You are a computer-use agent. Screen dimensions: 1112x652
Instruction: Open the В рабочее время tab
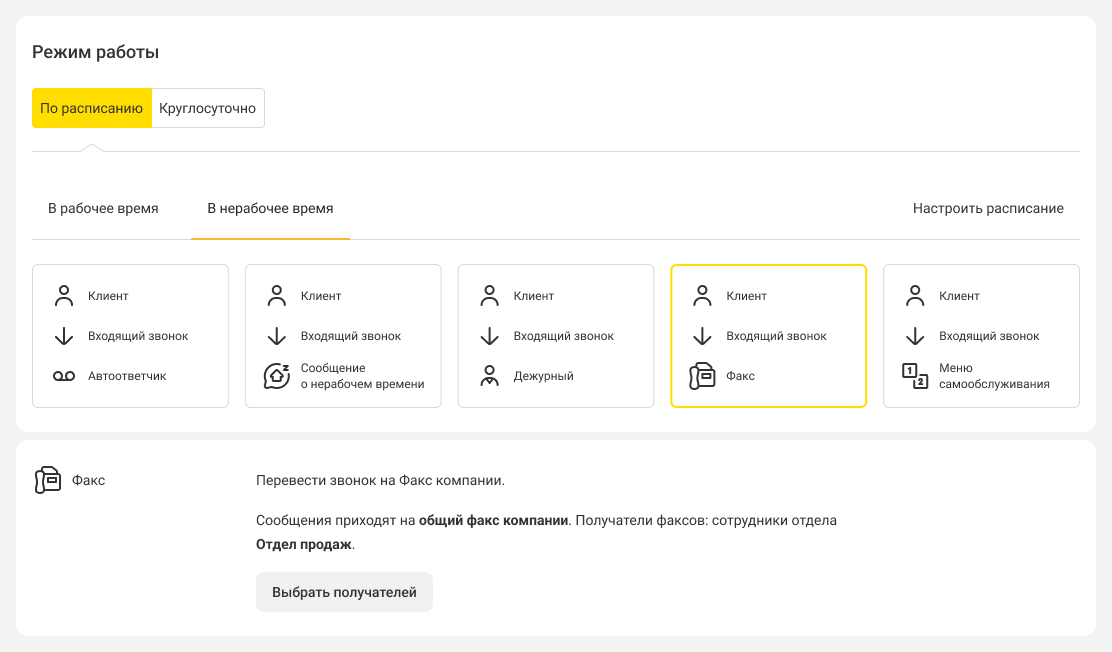point(103,209)
